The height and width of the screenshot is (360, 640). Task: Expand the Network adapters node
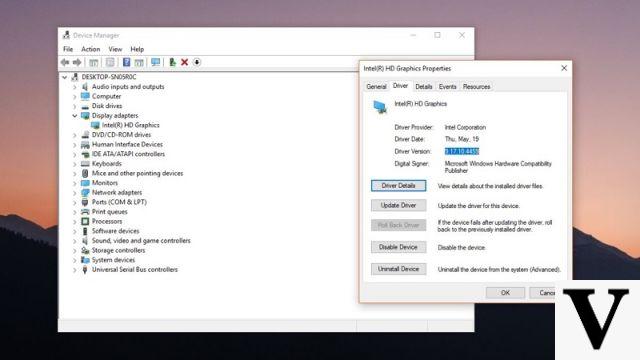[75, 193]
